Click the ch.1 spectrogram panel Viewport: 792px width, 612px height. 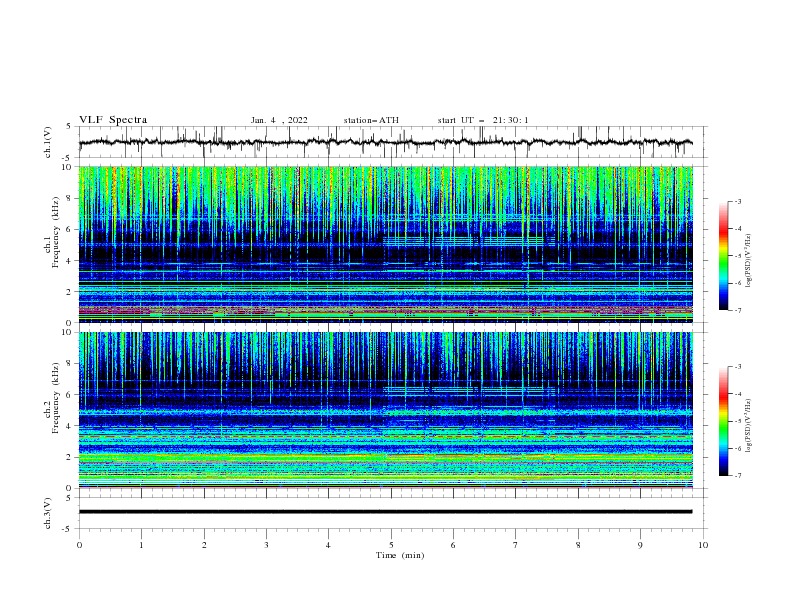pyautogui.click(x=386, y=244)
